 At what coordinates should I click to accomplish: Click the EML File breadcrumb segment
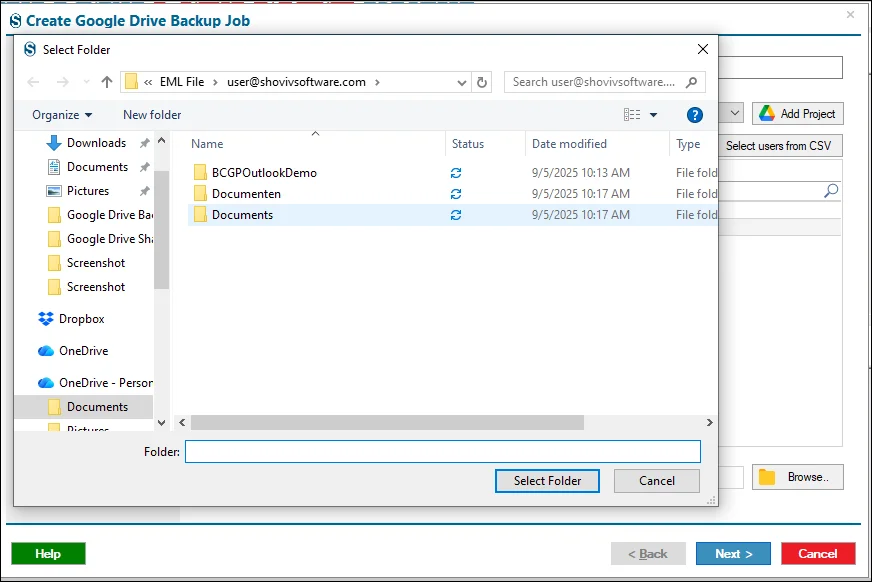[182, 82]
